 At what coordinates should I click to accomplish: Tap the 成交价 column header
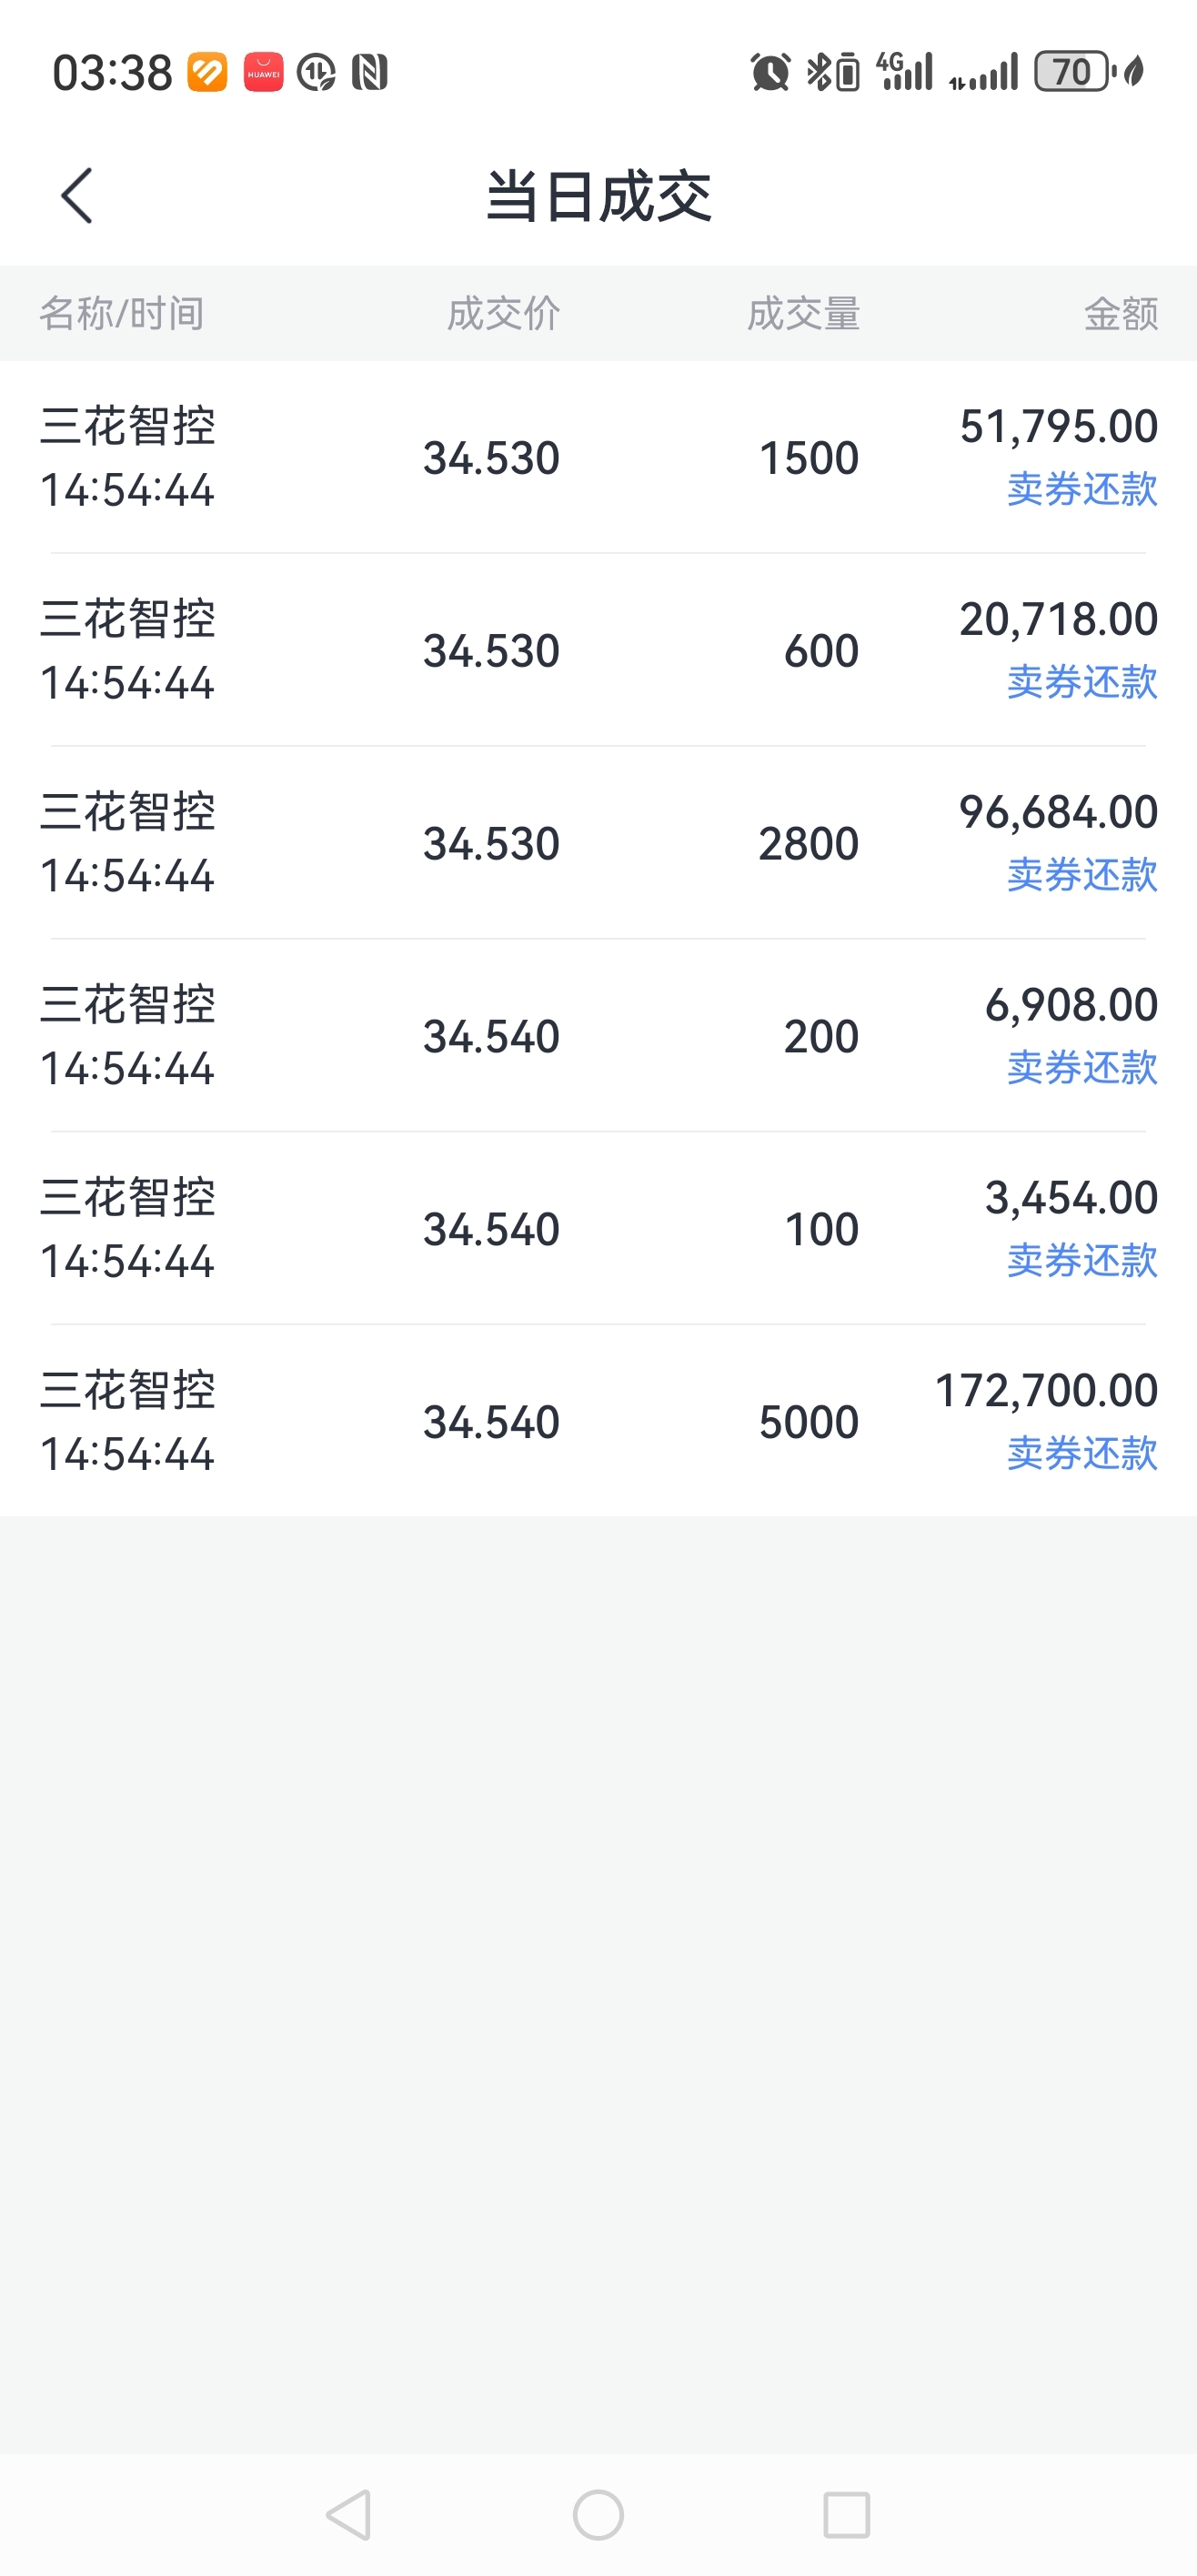(x=503, y=313)
